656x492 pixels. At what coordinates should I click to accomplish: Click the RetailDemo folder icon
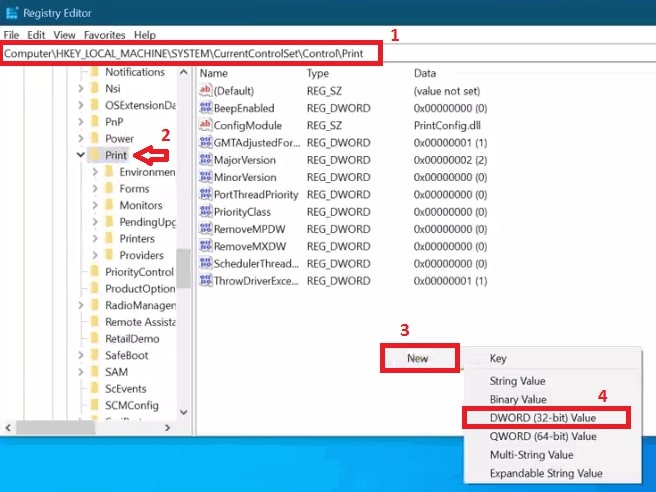click(x=95, y=338)
